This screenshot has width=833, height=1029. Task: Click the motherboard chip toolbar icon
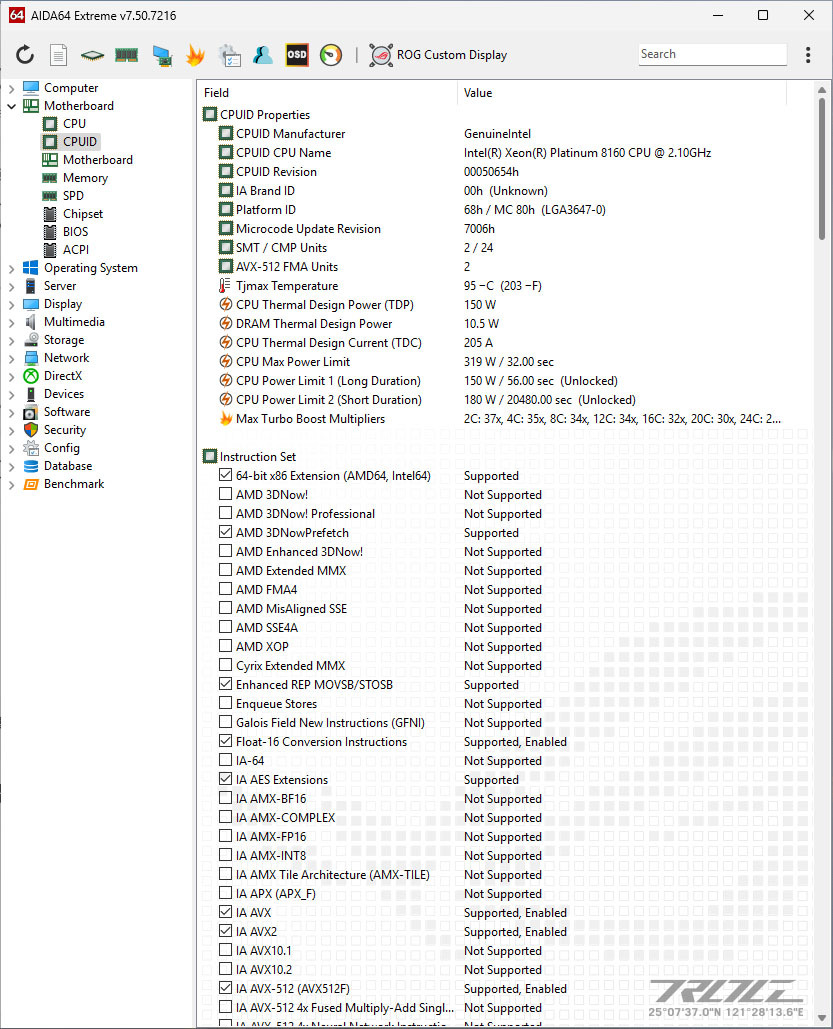click(93, 56)
